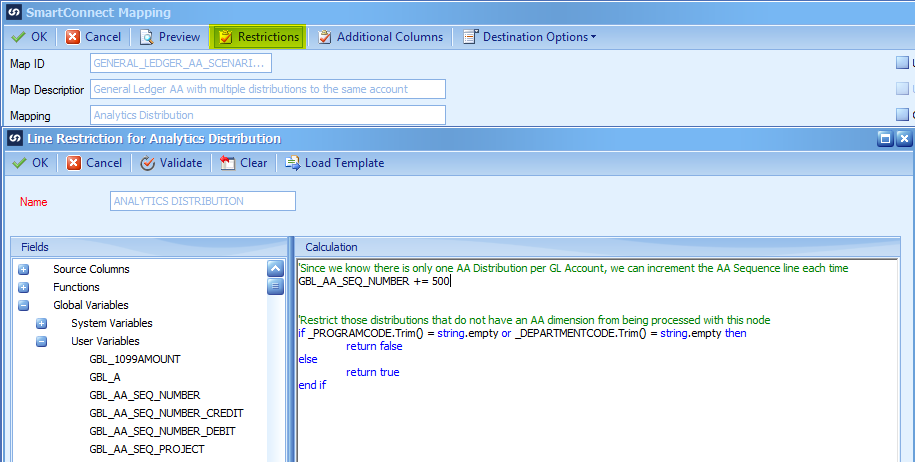
Task: Click the SmartConnect Mapping title icon
Action: (15, 12)
